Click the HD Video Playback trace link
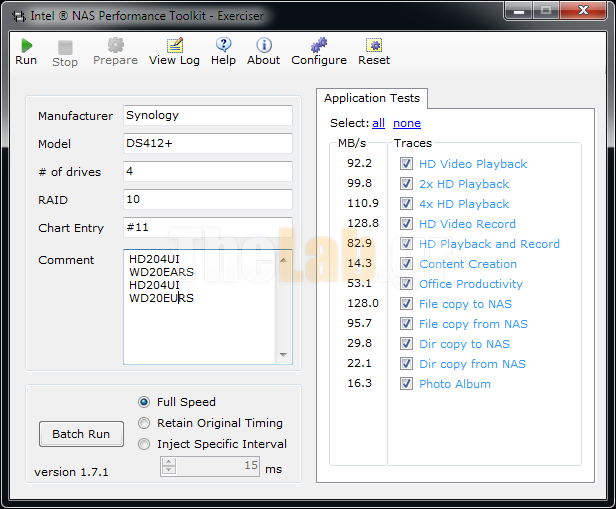Screen dimensions: 616x509 coord(473,164)
